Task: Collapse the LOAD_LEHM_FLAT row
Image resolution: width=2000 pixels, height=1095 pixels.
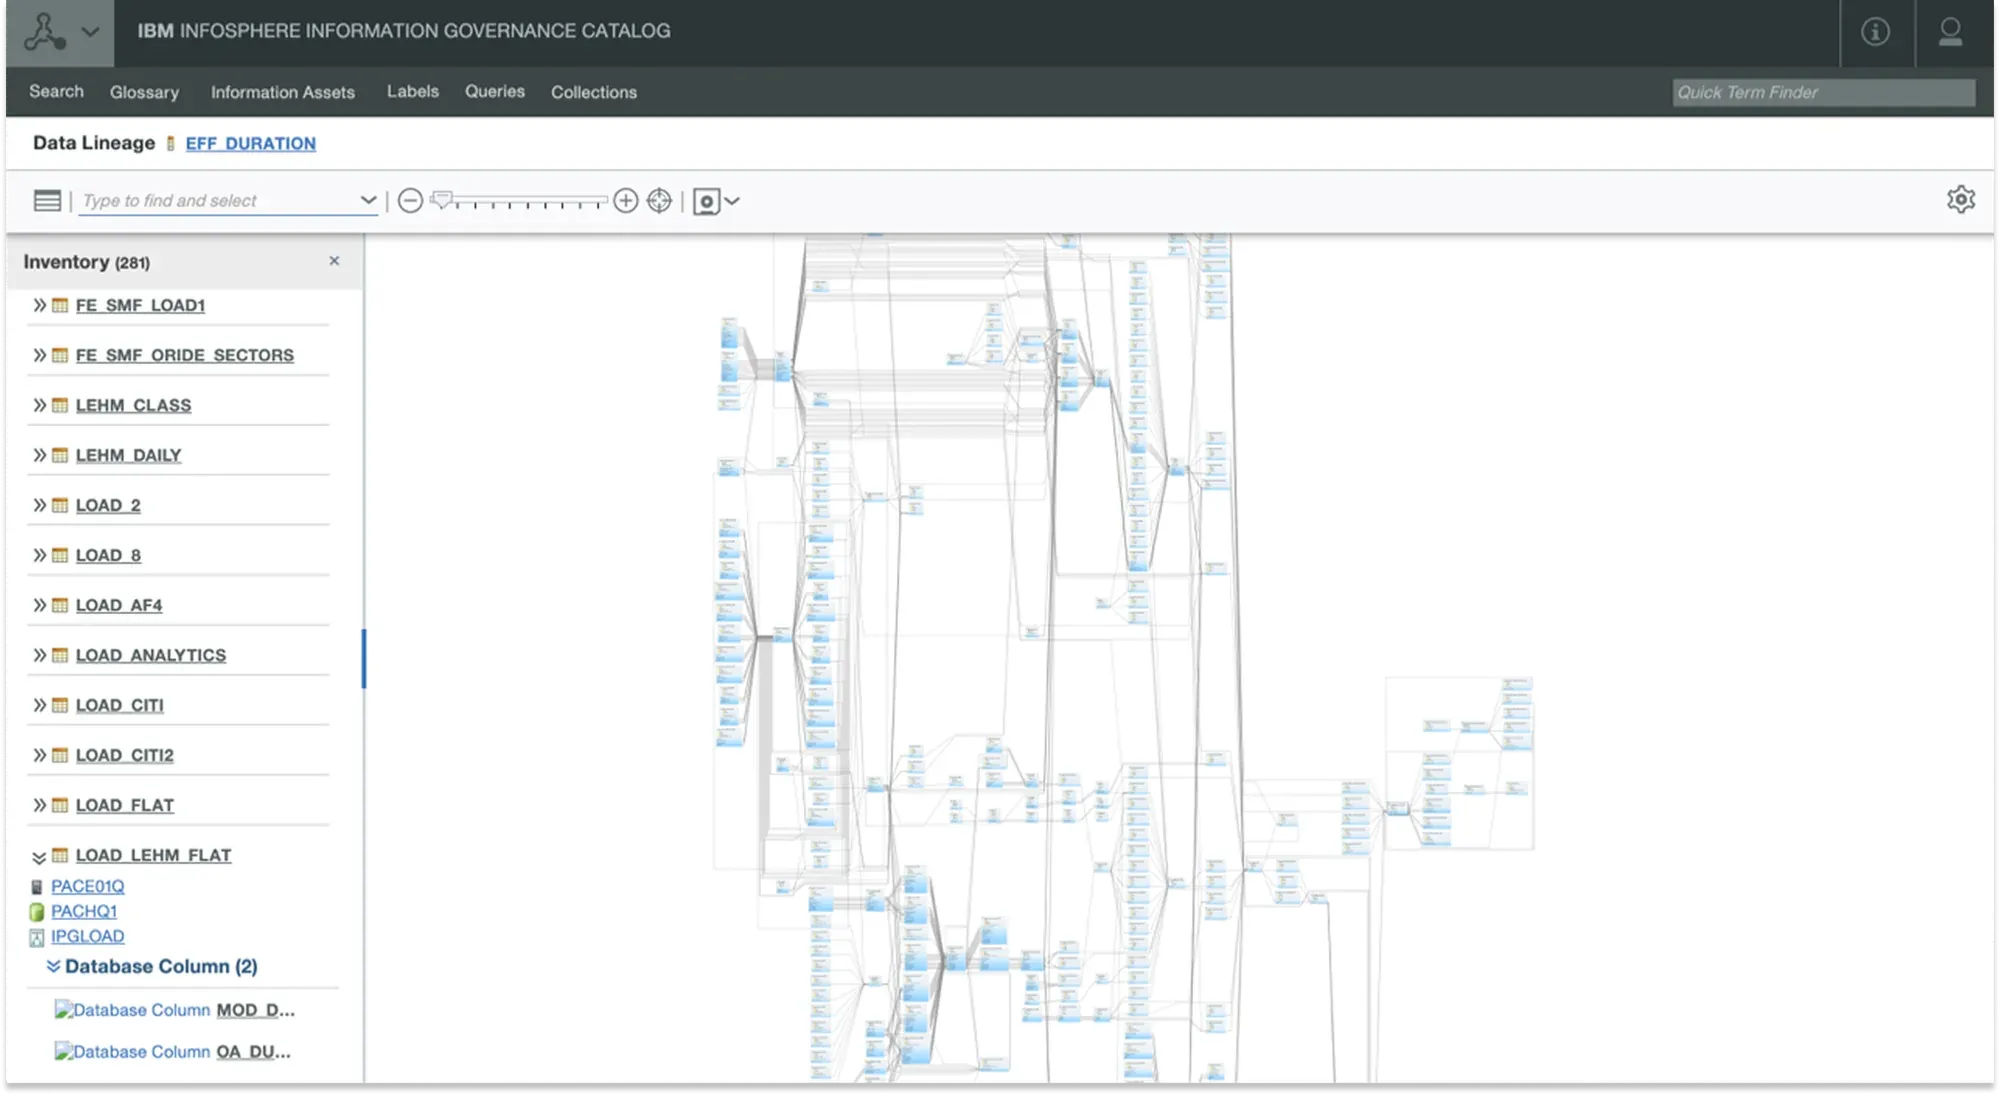Action: pos(39,857)
